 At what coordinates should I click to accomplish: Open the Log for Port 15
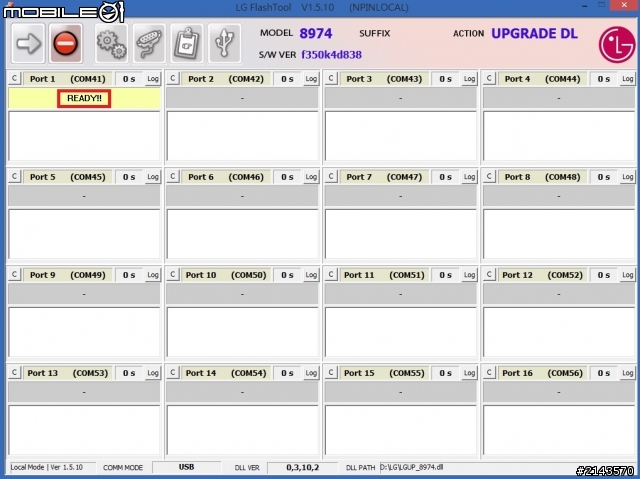click(469, 373)
